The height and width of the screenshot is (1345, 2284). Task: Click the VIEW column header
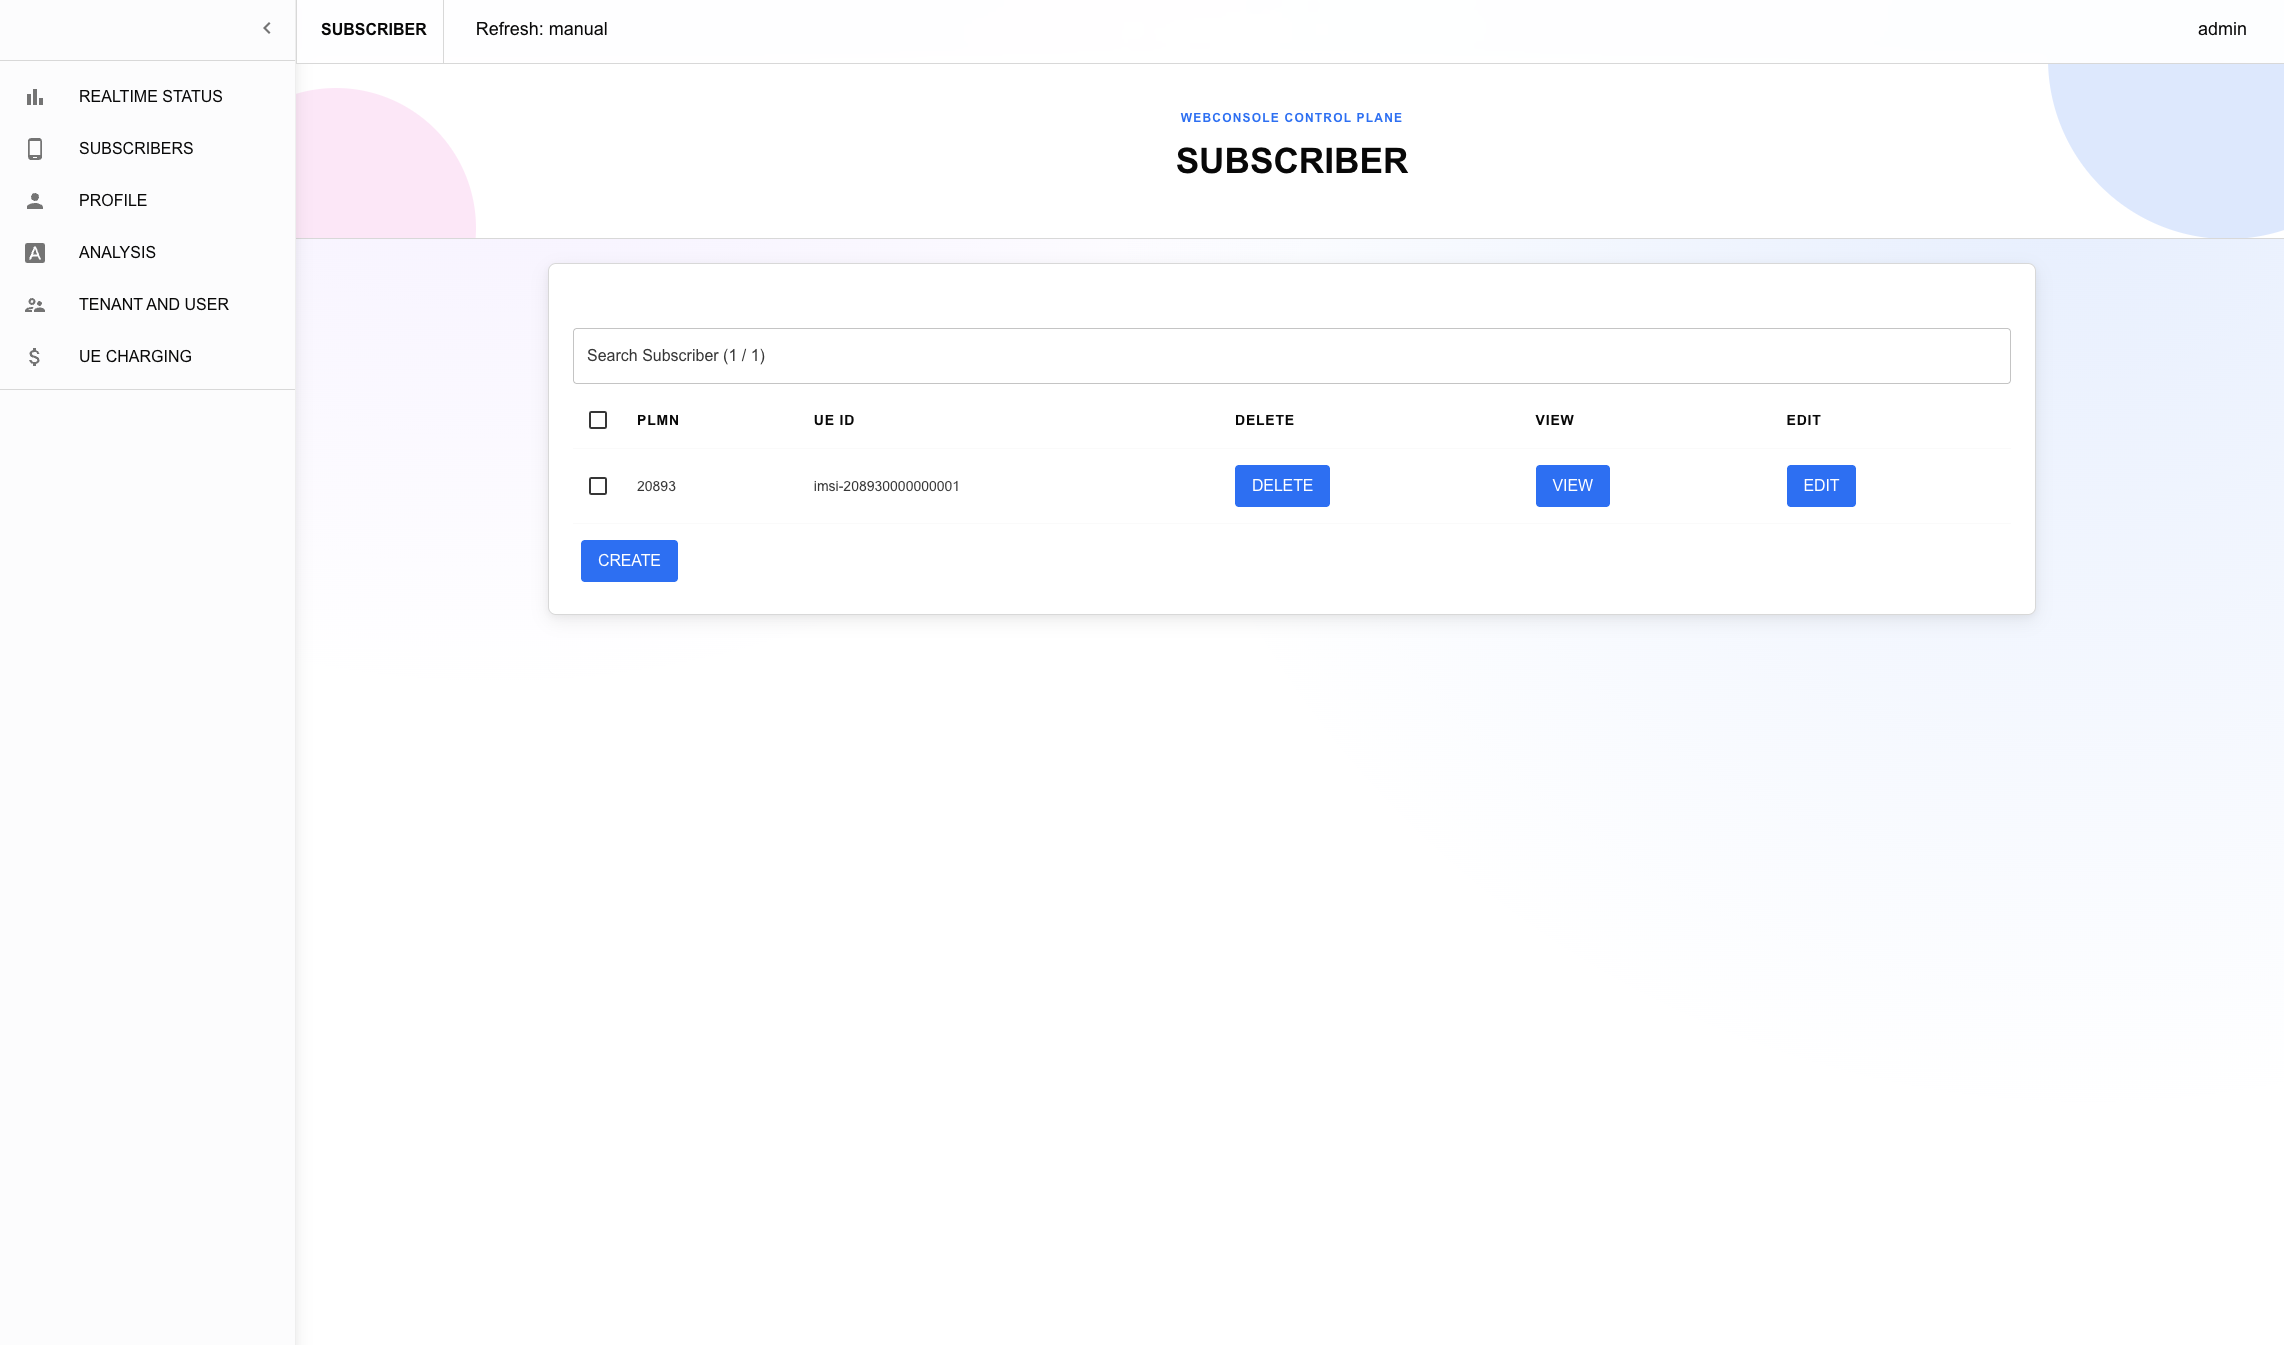(1555, 420)
